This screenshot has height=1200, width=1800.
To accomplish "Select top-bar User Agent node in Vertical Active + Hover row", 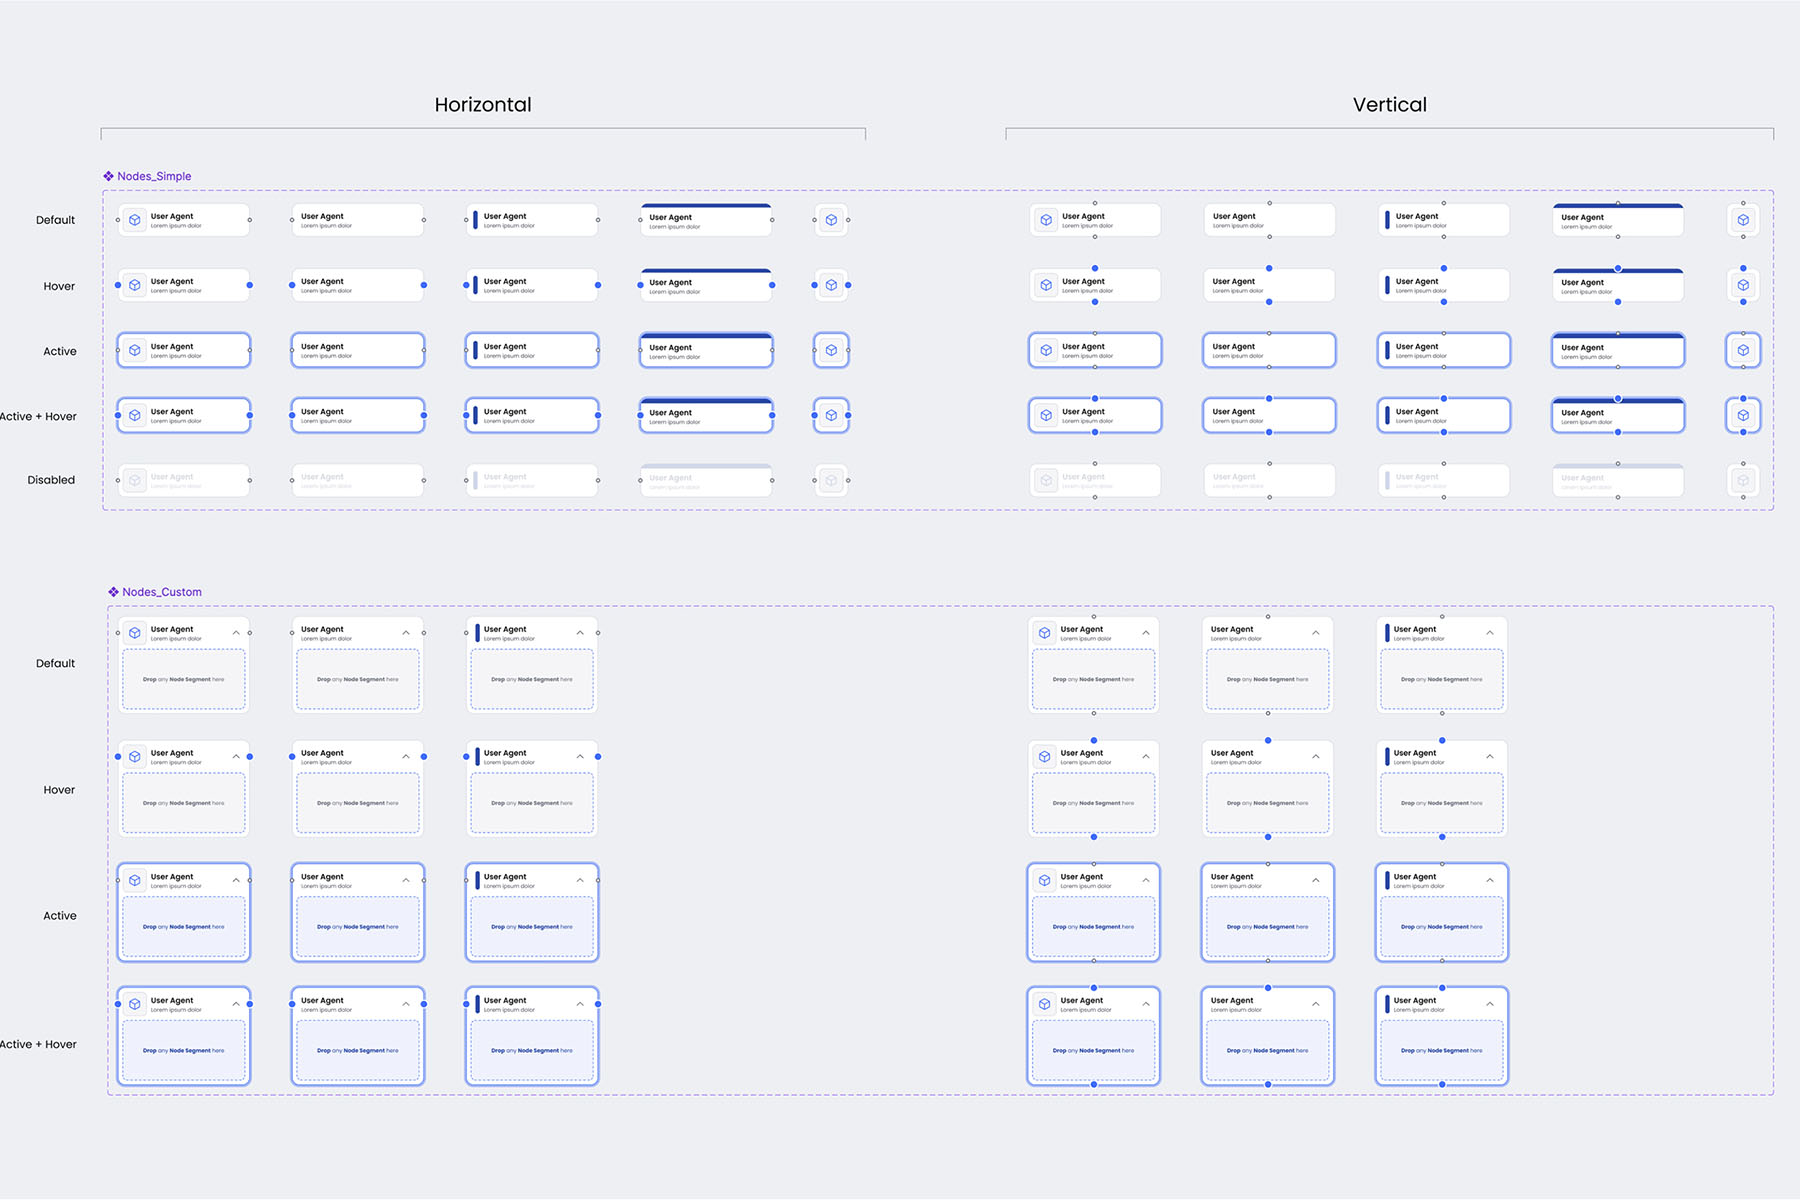I will pos(1618,415).
